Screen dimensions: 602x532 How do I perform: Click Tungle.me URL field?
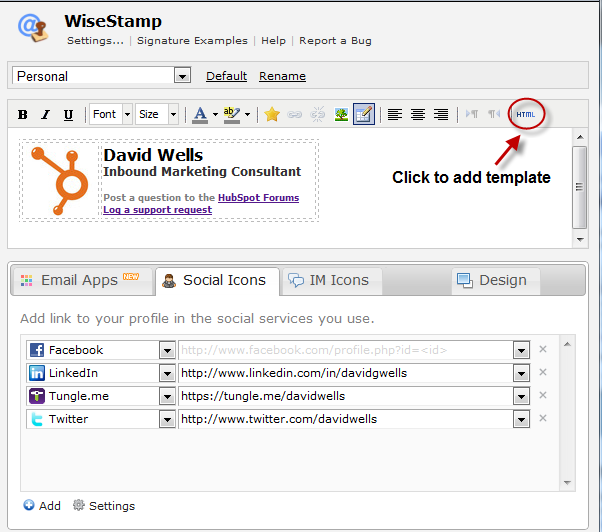tap(346, 396)
